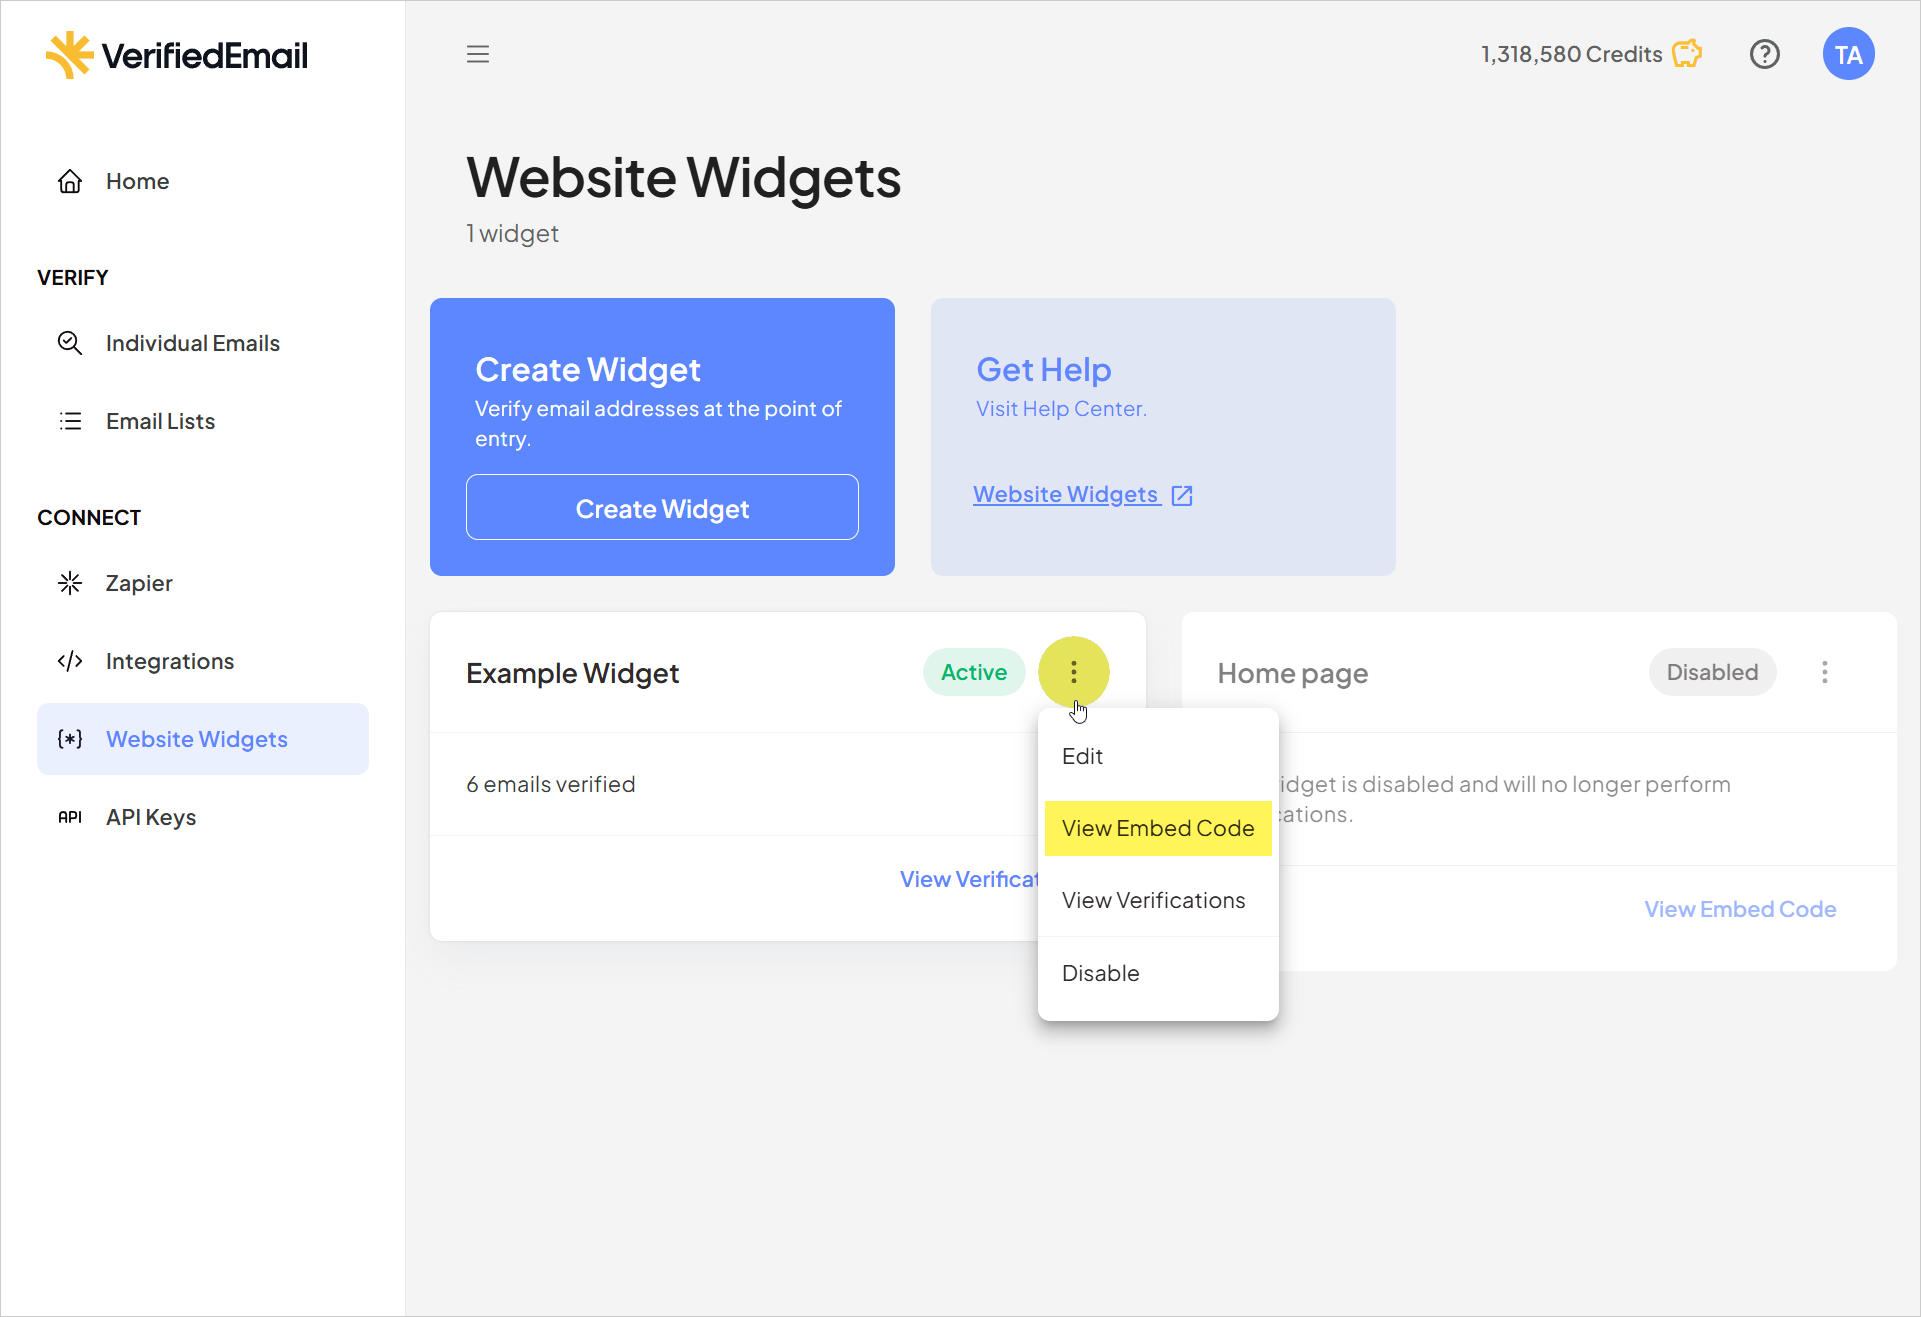This screenshot has height=1317, width=1921.
Task: Click the Website Widgets curly braces icon
Action: [x=70, y=739]
